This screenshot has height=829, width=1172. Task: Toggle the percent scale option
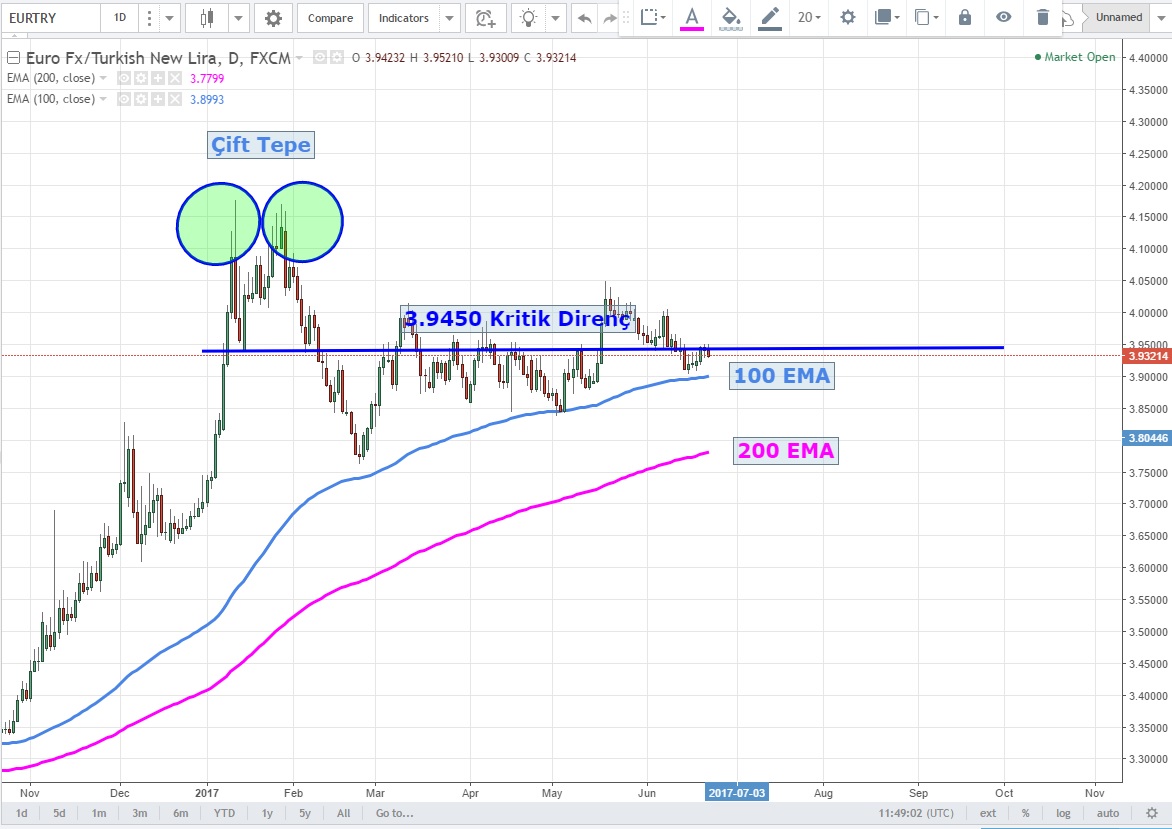point(1025,813)
